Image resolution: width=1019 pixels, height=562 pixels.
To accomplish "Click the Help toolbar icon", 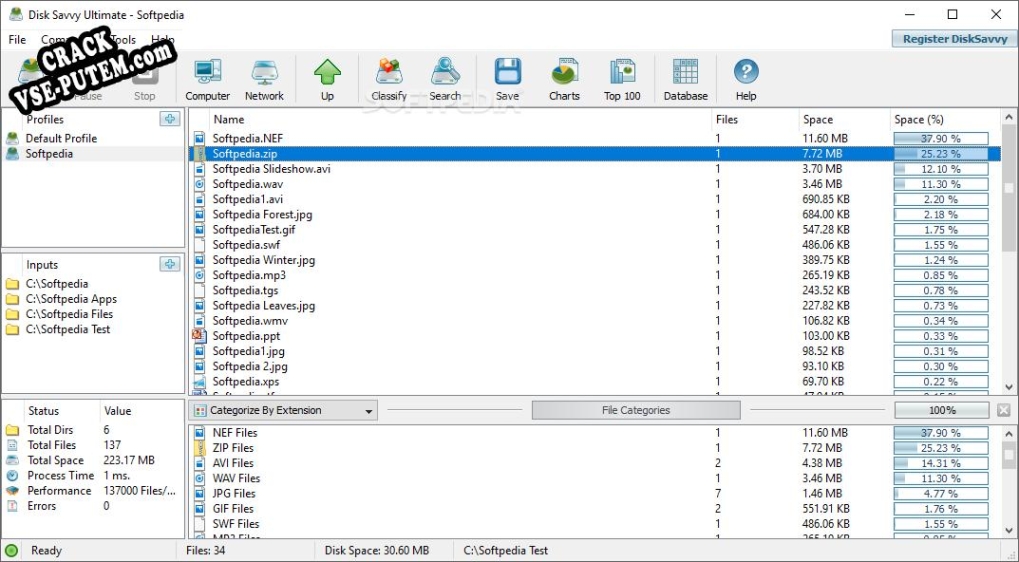I will tap(746, 78).
